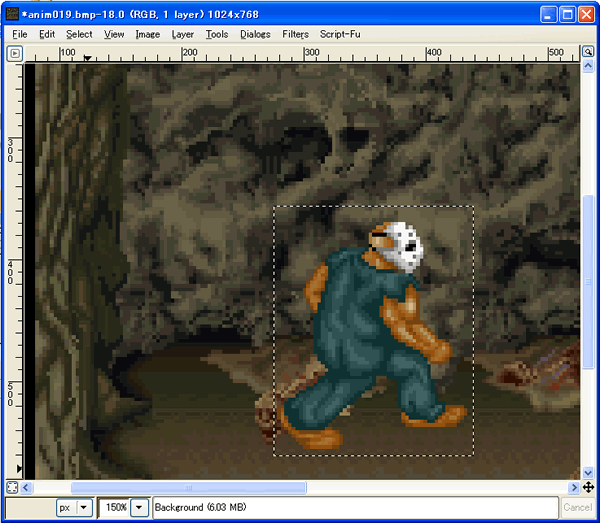Image resolution: width=600 pixels, height=523 pixels.
Task: Click the masked character's white hockey mask
Action: pos(404,246)
